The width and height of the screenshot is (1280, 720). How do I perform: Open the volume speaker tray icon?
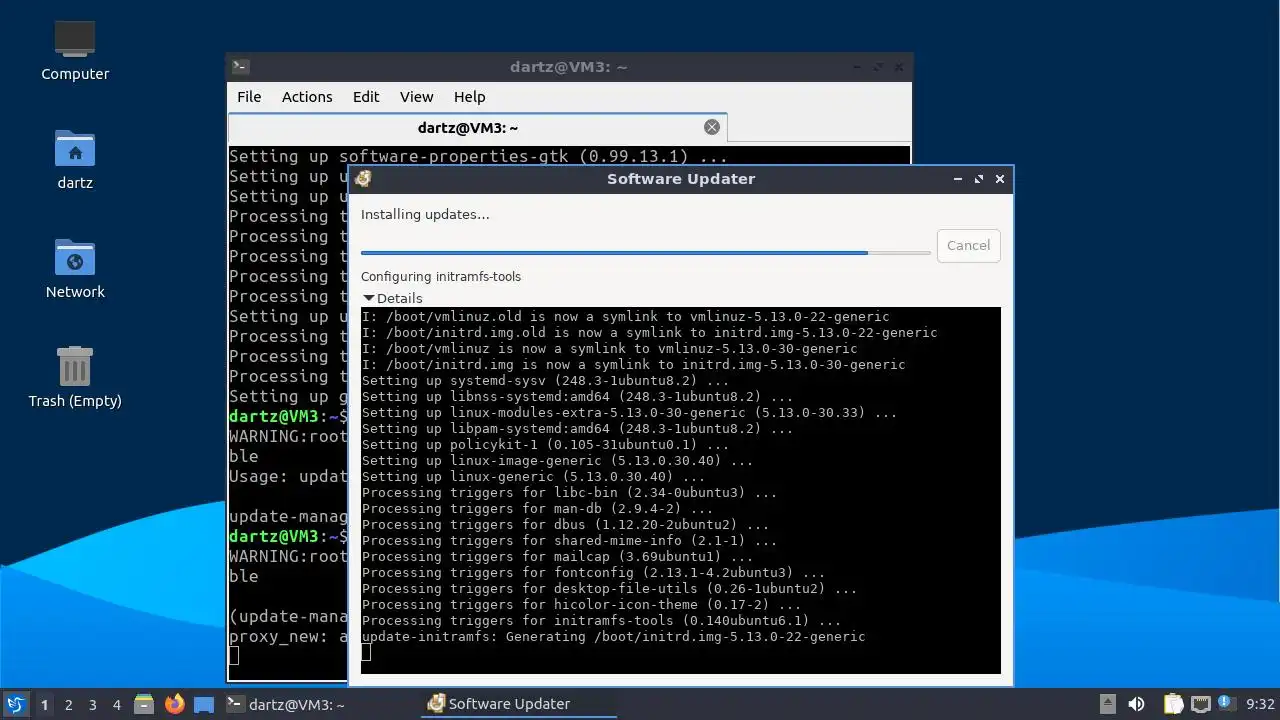tap(1136, 704)
